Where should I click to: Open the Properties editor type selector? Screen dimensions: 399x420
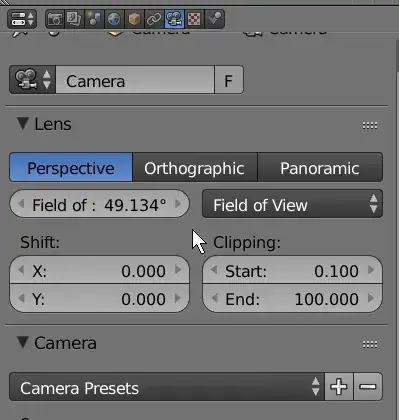pos(22,19)
